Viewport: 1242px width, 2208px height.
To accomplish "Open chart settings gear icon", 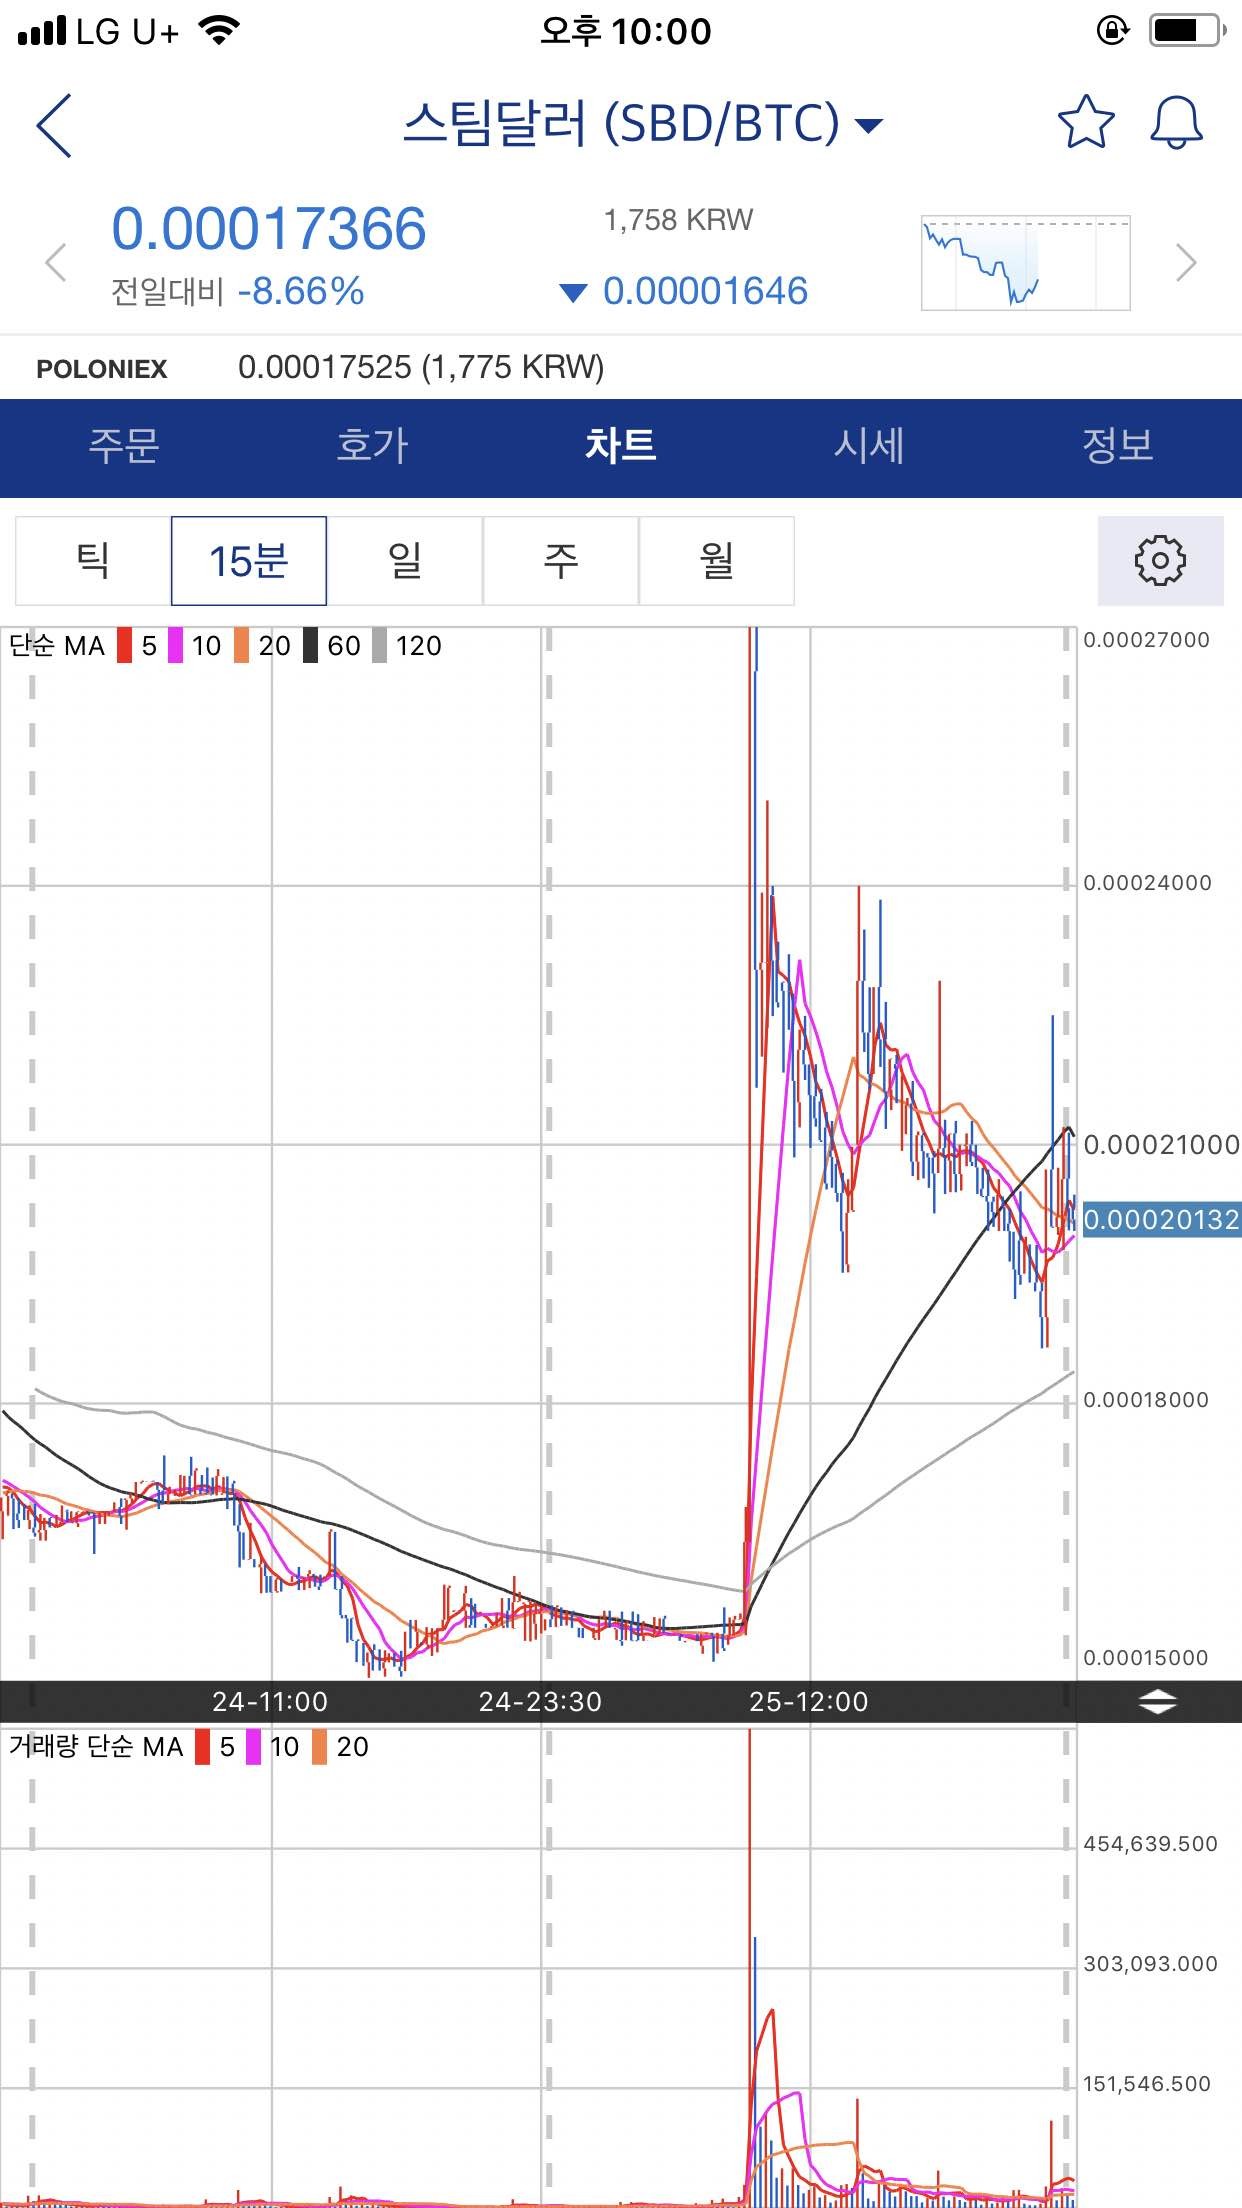I will coord(1160,561).
